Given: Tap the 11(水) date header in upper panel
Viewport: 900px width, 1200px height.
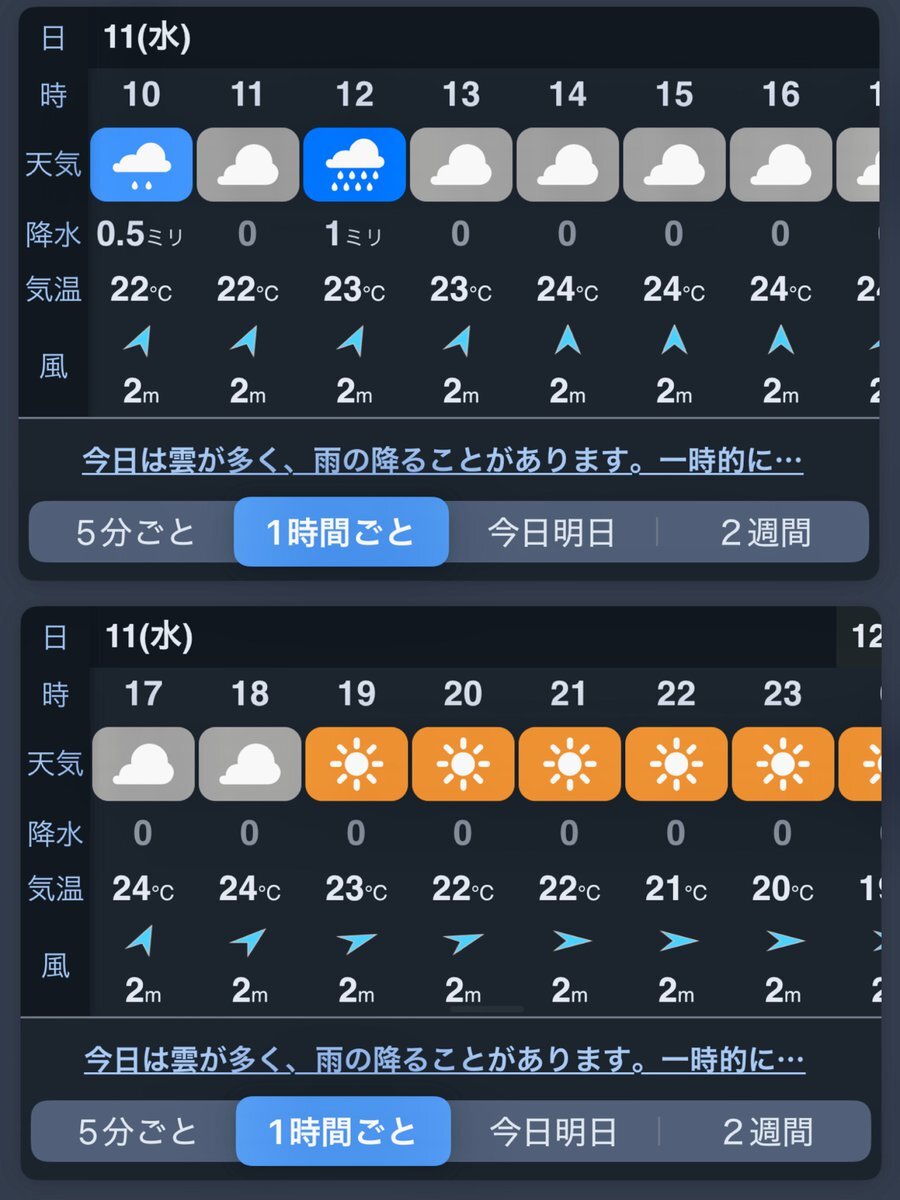Looking at the screenshot, I should [146, 37].
